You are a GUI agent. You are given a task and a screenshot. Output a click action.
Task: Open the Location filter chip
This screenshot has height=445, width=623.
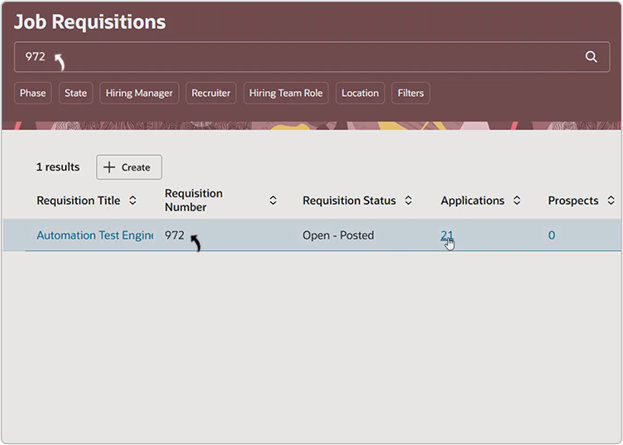(x=360, y=93)
